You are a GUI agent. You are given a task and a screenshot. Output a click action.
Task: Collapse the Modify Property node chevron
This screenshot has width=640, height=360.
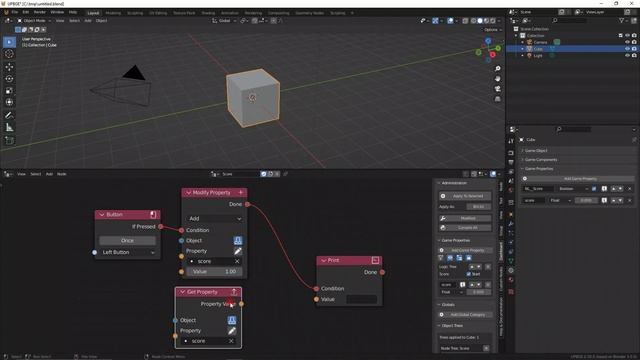click(189, 193)
